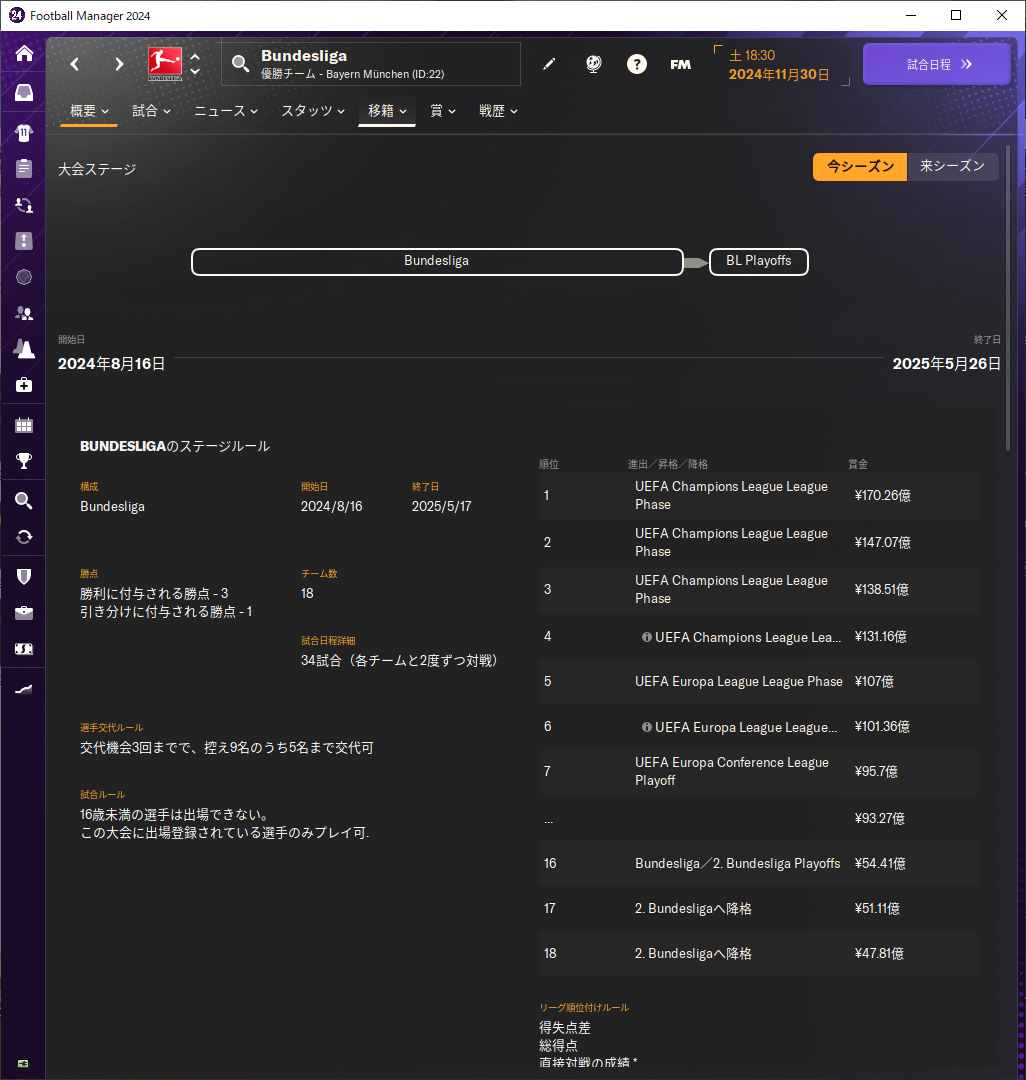This screenshot has height=1080, width=1026.
Task: Open Training cone icon
Action: 24,349
